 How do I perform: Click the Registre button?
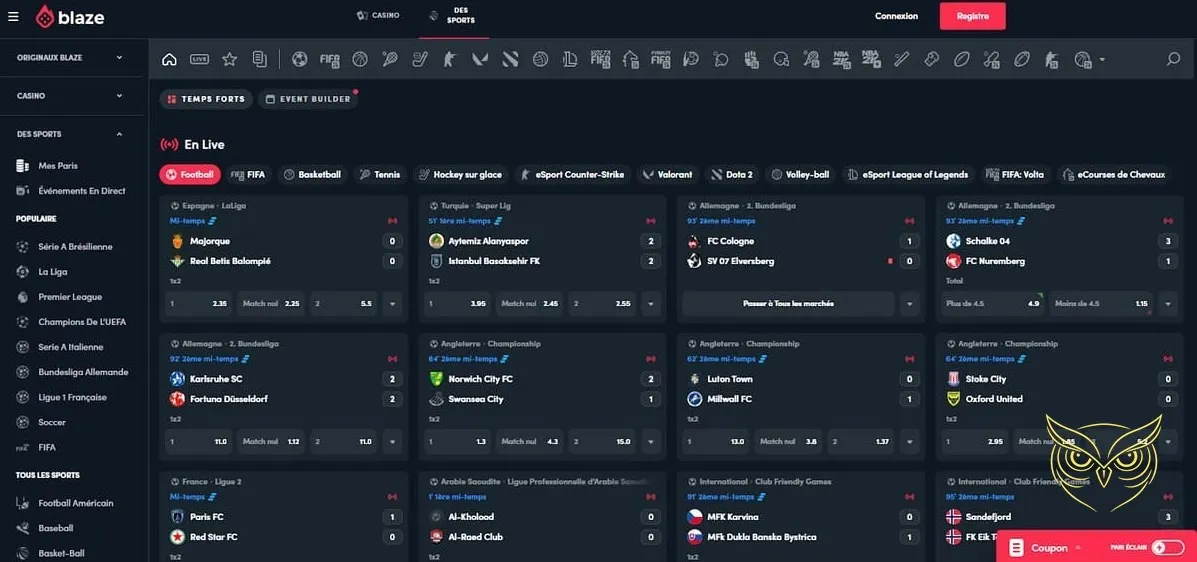click(972, 16)
